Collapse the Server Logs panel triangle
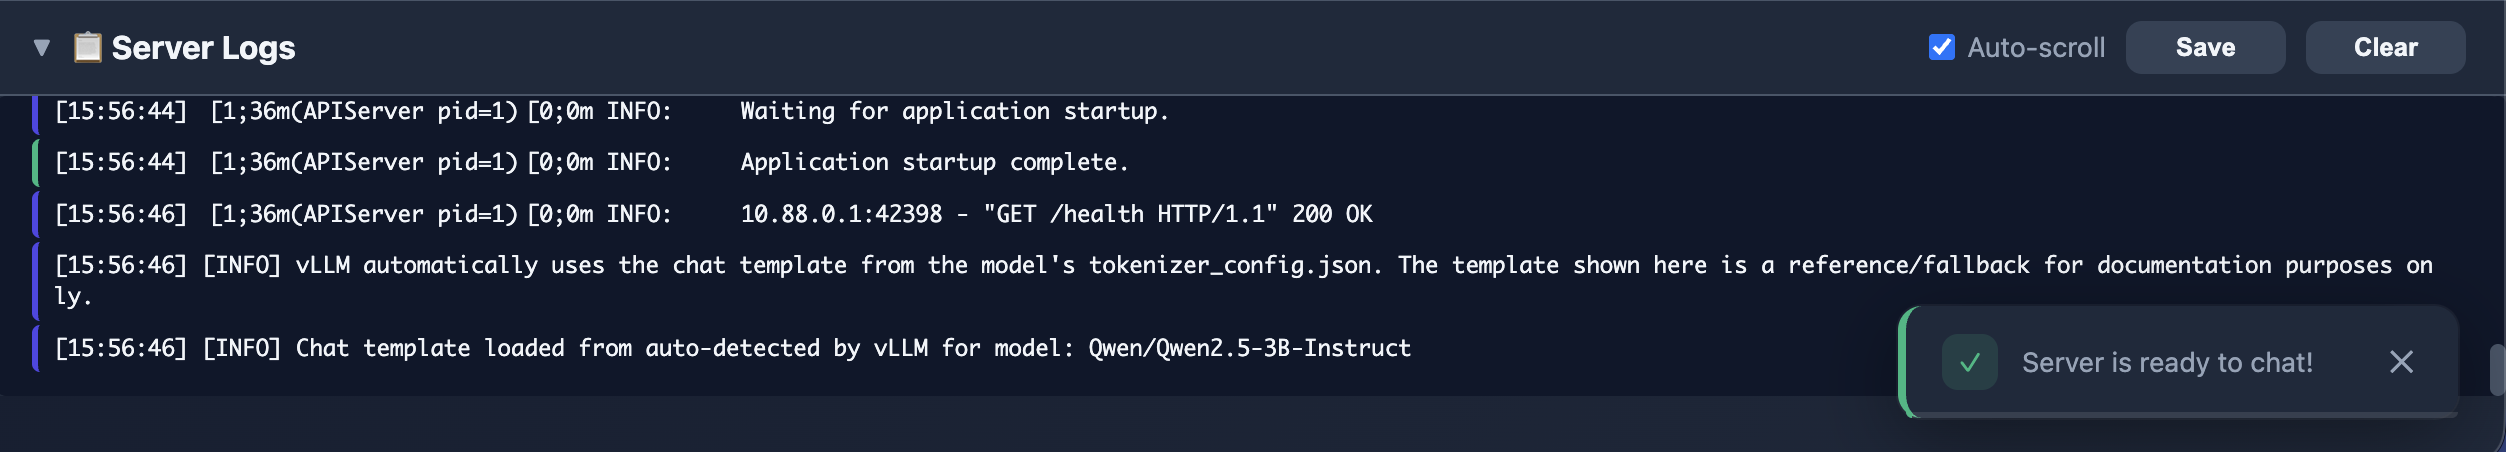 (41, 47)
